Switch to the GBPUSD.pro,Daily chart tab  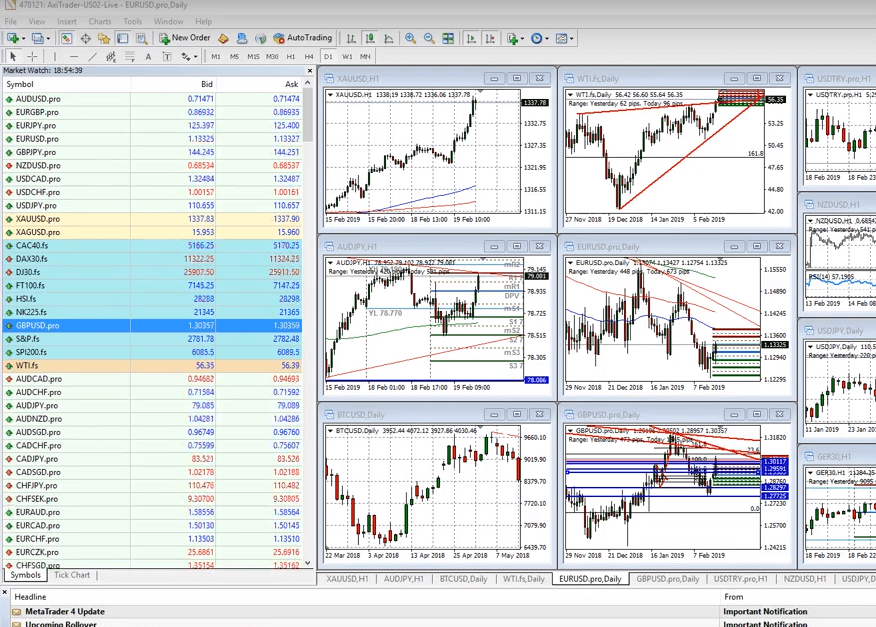pyautogui.click(x=668, y=579)
